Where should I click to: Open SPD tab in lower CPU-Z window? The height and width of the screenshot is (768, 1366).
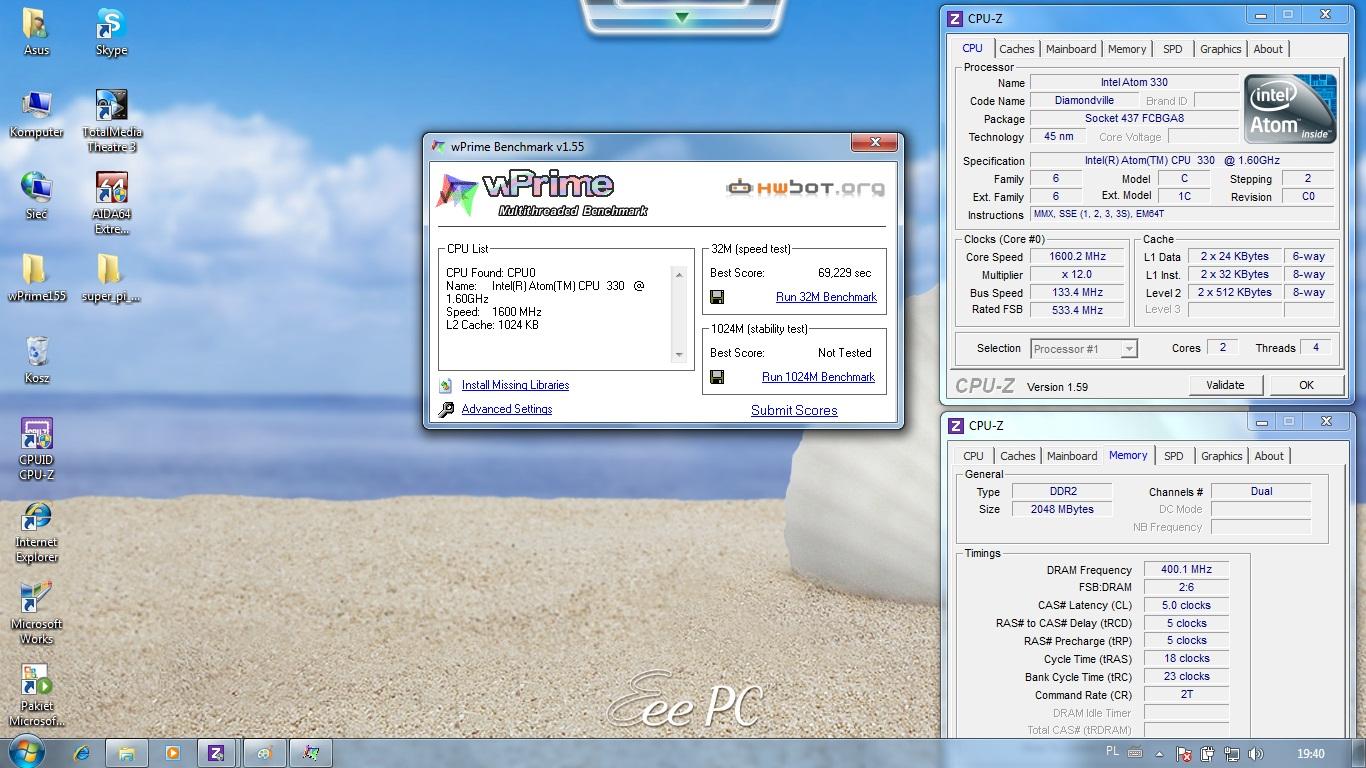[x=1174, y=456]
